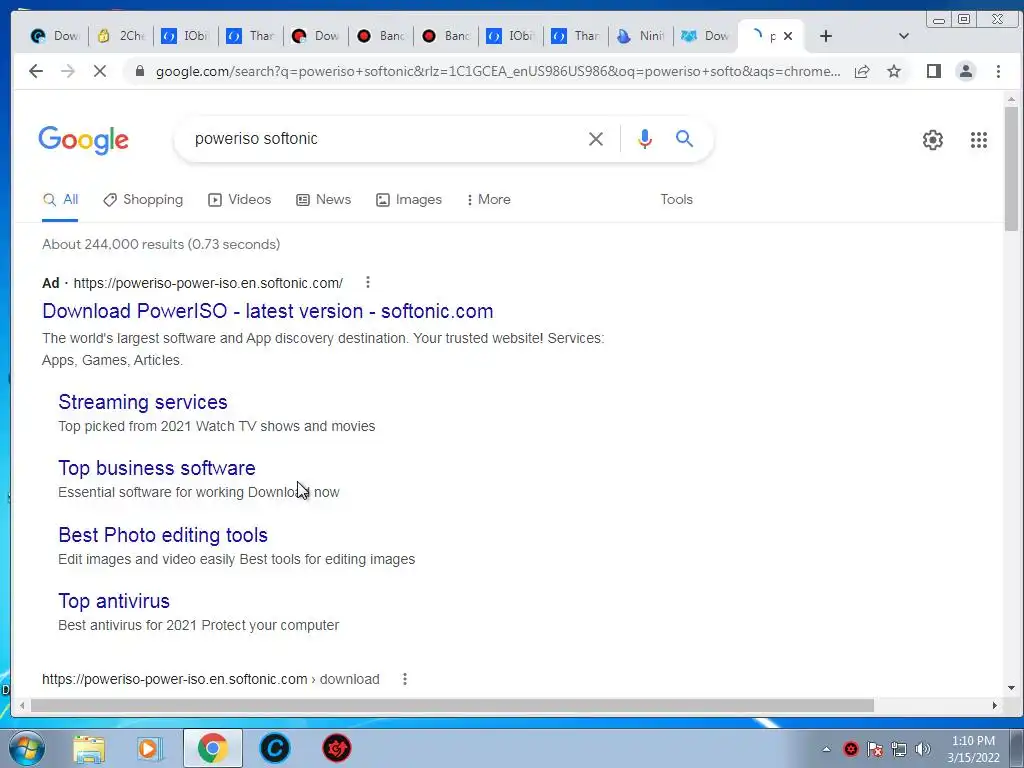Screen dimensions: 1024x768
Task: Open the Chrome profile avatar menu
Action: coord(966,71)
